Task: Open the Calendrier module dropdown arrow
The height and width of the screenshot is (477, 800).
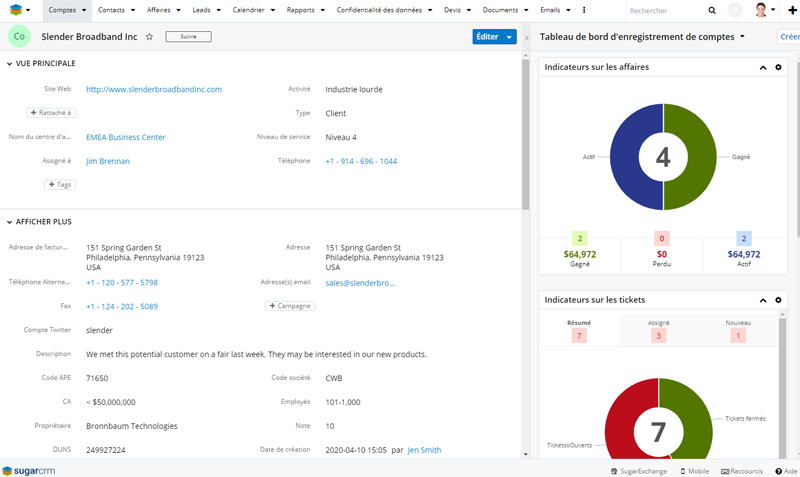Action: [273, 10]
